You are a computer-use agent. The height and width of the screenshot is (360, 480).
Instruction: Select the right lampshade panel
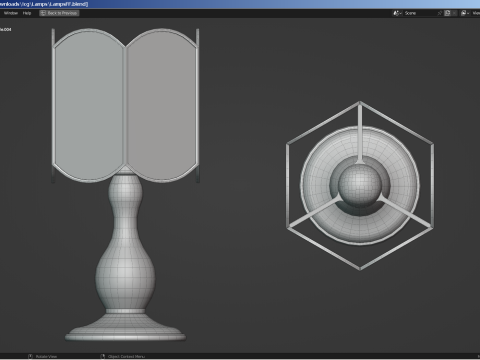[161, 106]
